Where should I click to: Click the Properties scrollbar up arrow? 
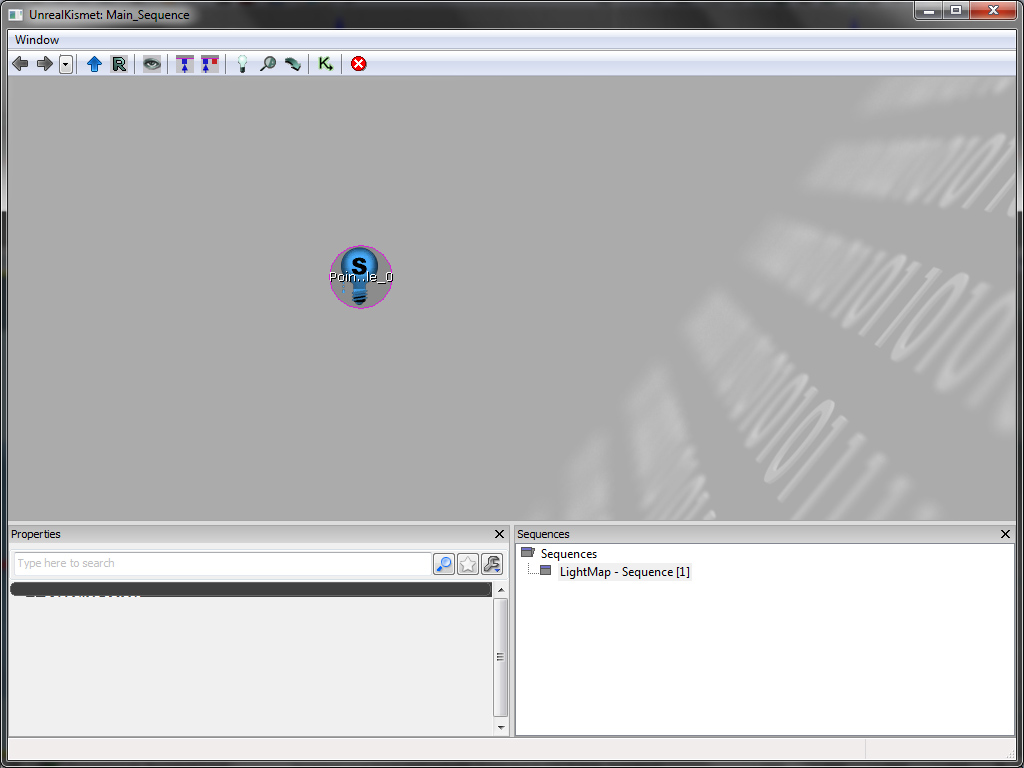[501, 590]
